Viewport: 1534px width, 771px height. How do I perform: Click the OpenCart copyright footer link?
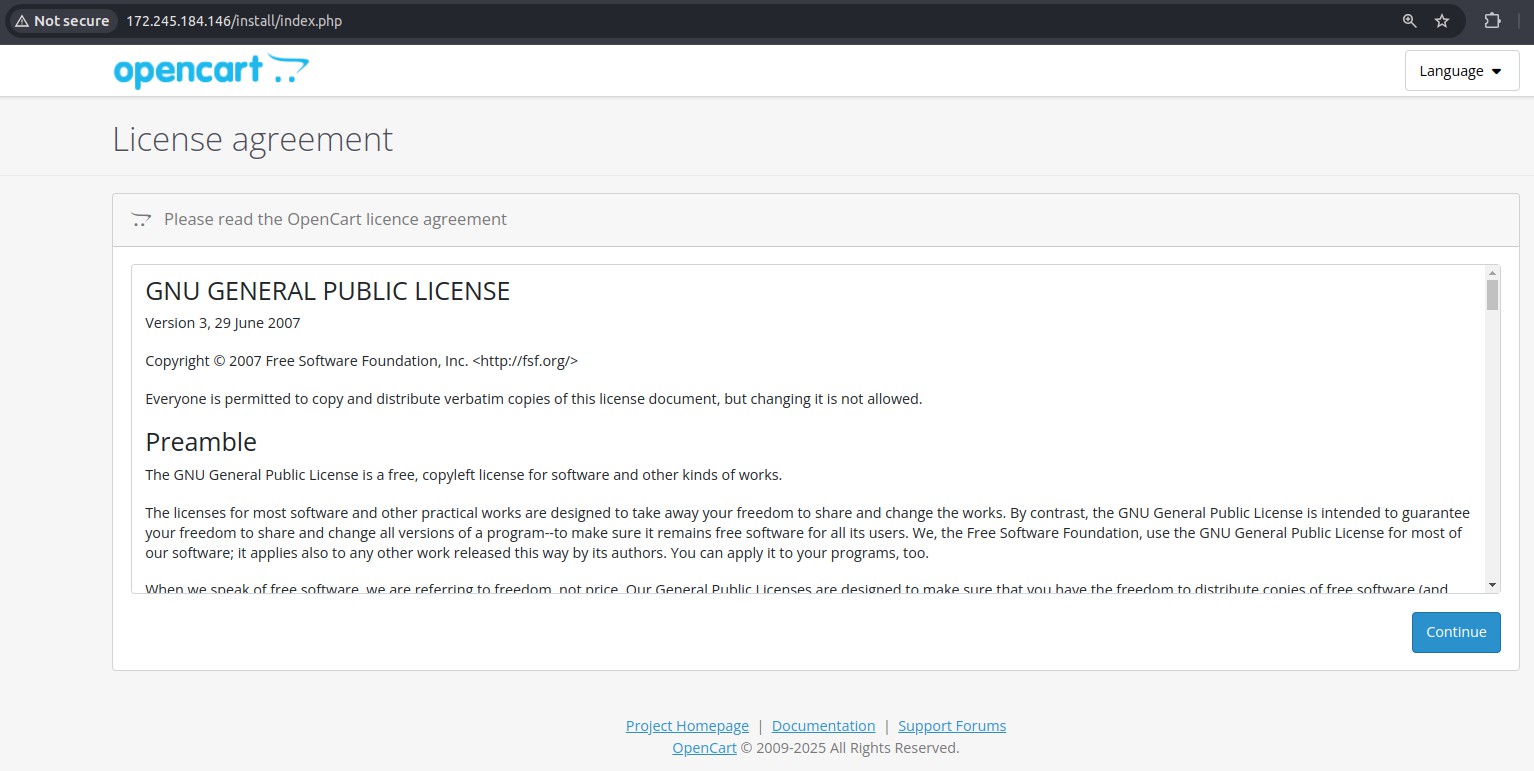(x=704, y=748)
